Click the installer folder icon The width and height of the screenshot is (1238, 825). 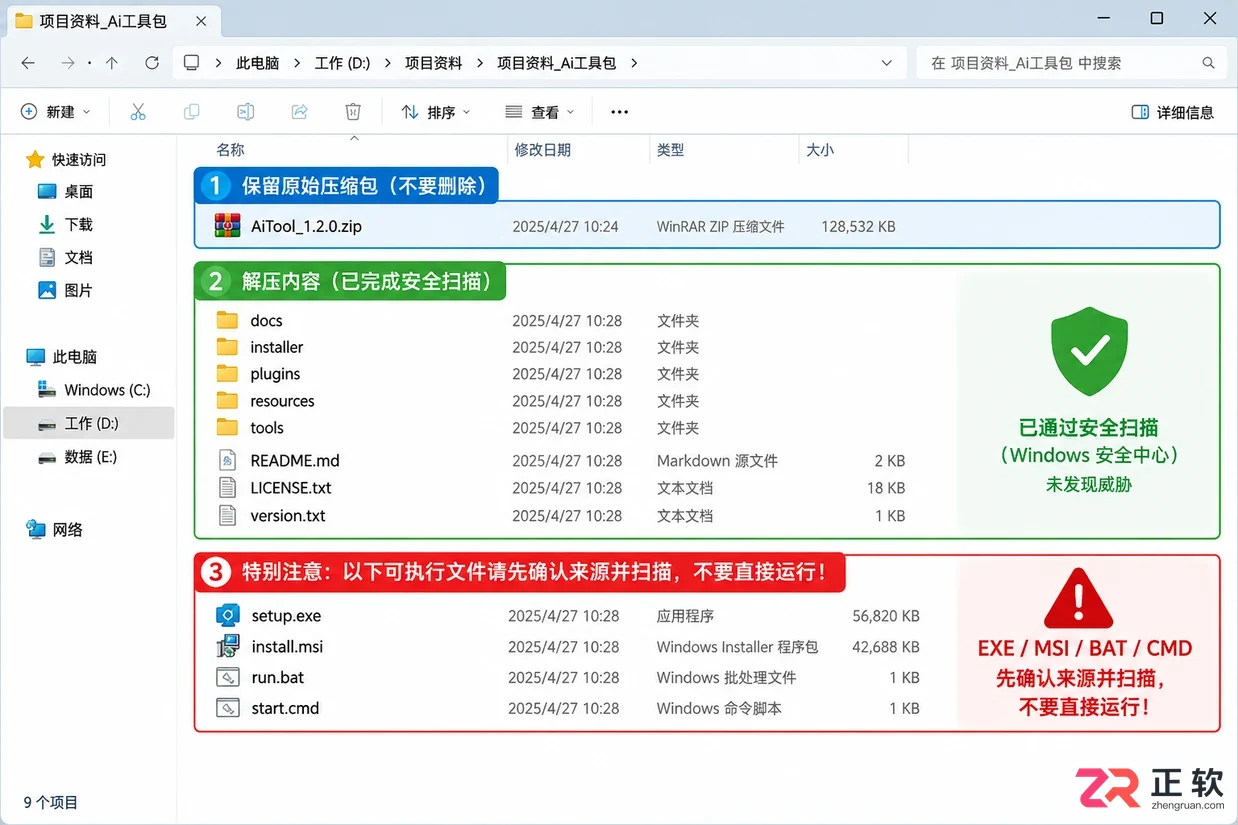click(x=228, y=347)
